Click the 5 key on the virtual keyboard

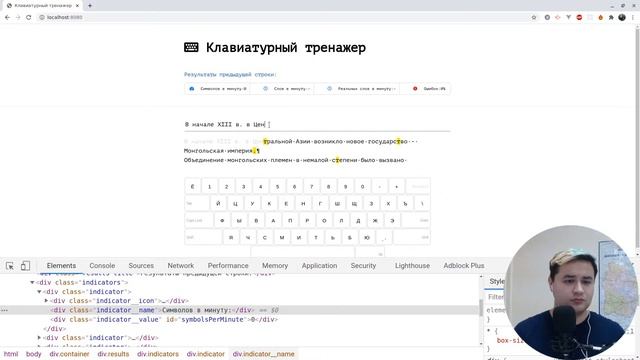pyautogui.click(x=278, y=187)
